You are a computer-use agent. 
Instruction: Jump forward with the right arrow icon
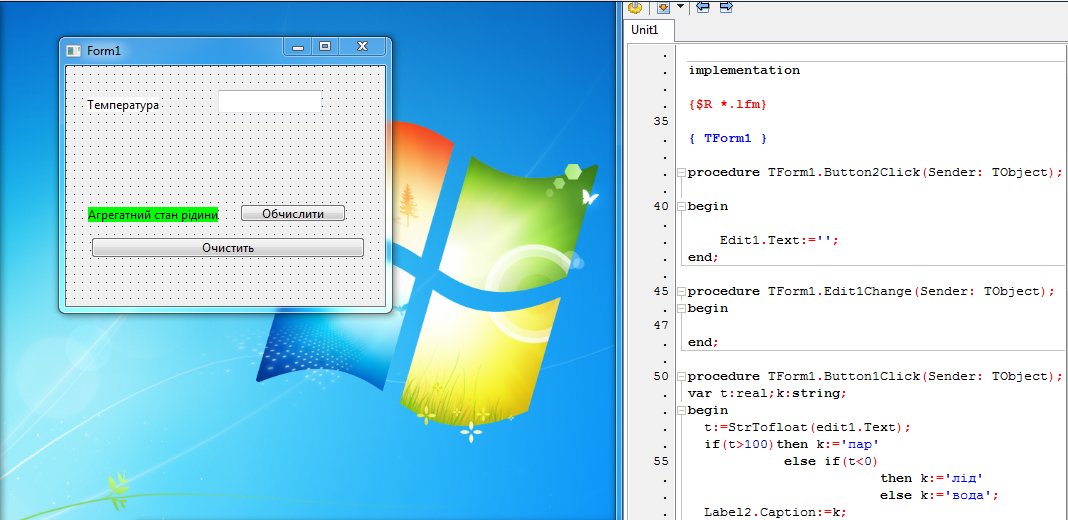(x=726, y=7)
